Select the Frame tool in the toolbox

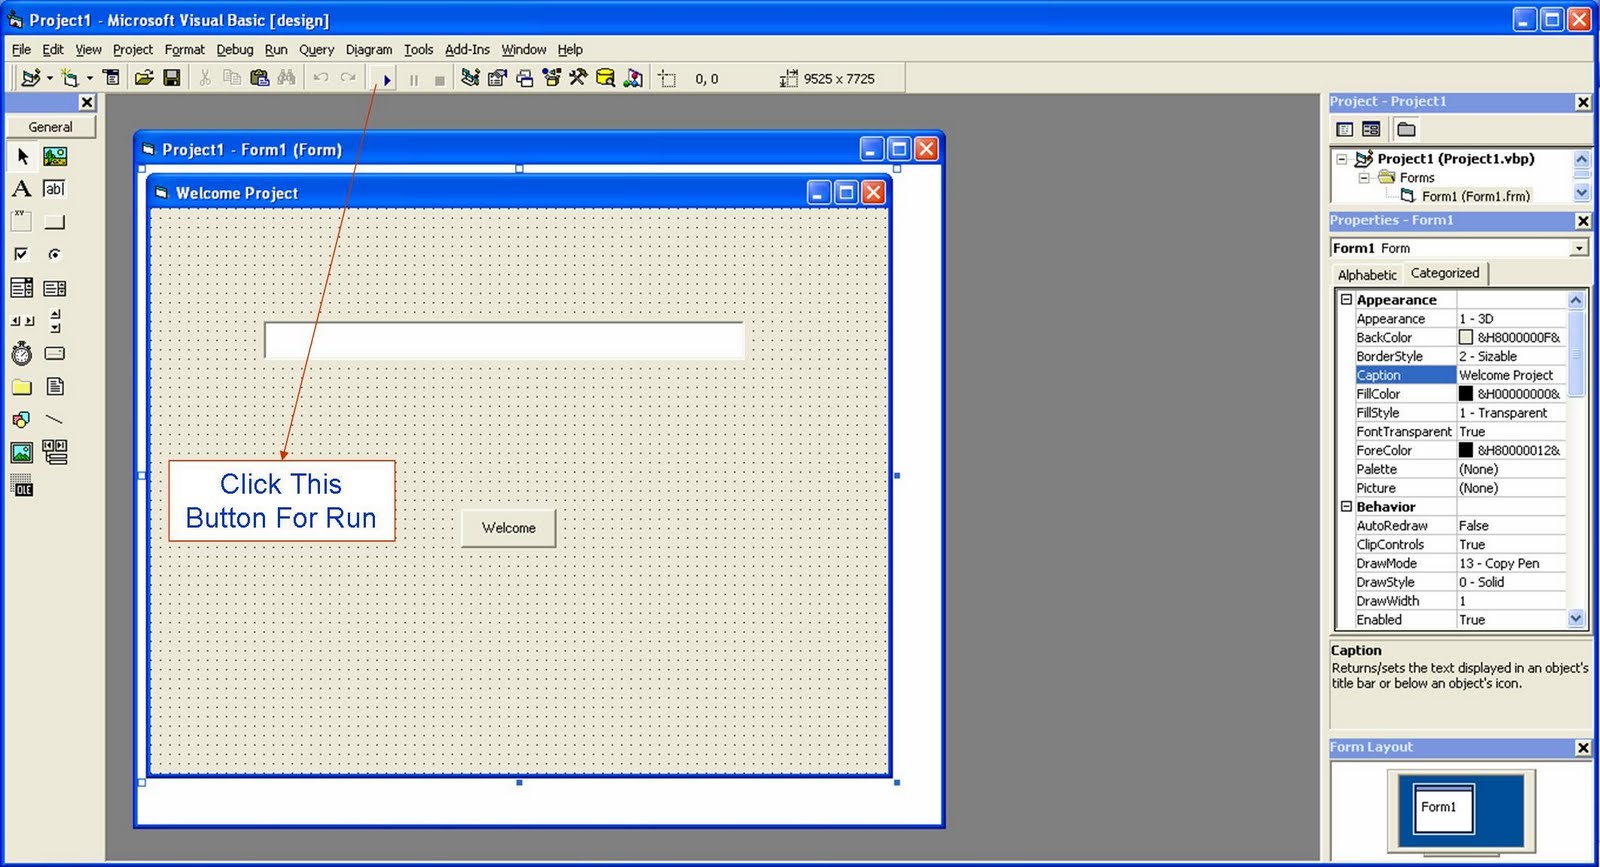[x=22, y=222]
